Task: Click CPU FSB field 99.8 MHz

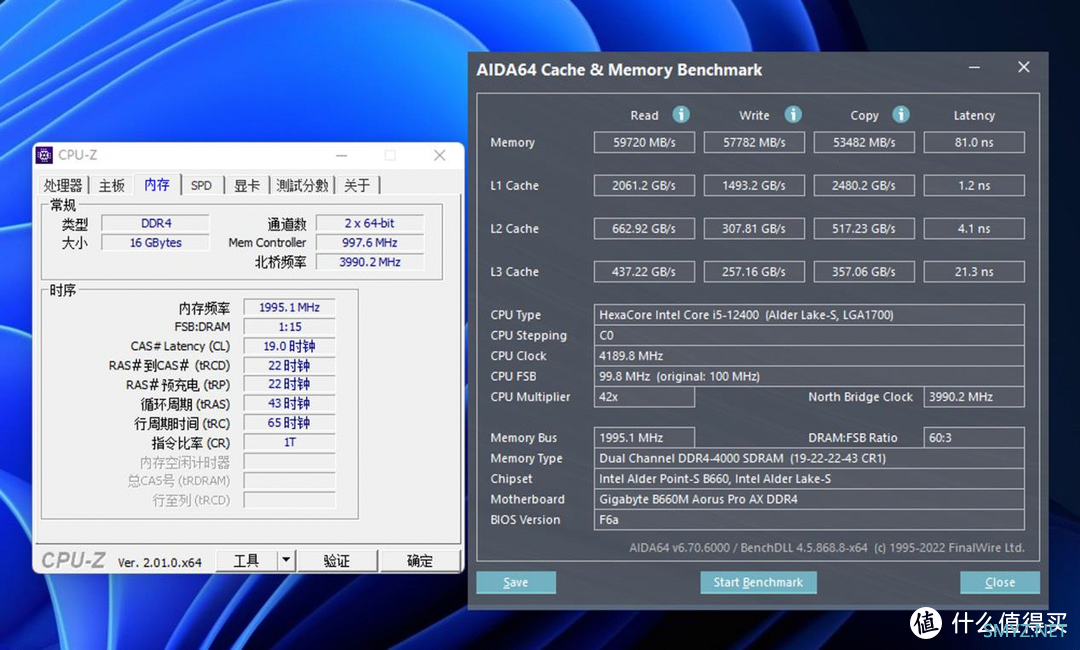Action: pyautogui.click(x=809, y=377)
